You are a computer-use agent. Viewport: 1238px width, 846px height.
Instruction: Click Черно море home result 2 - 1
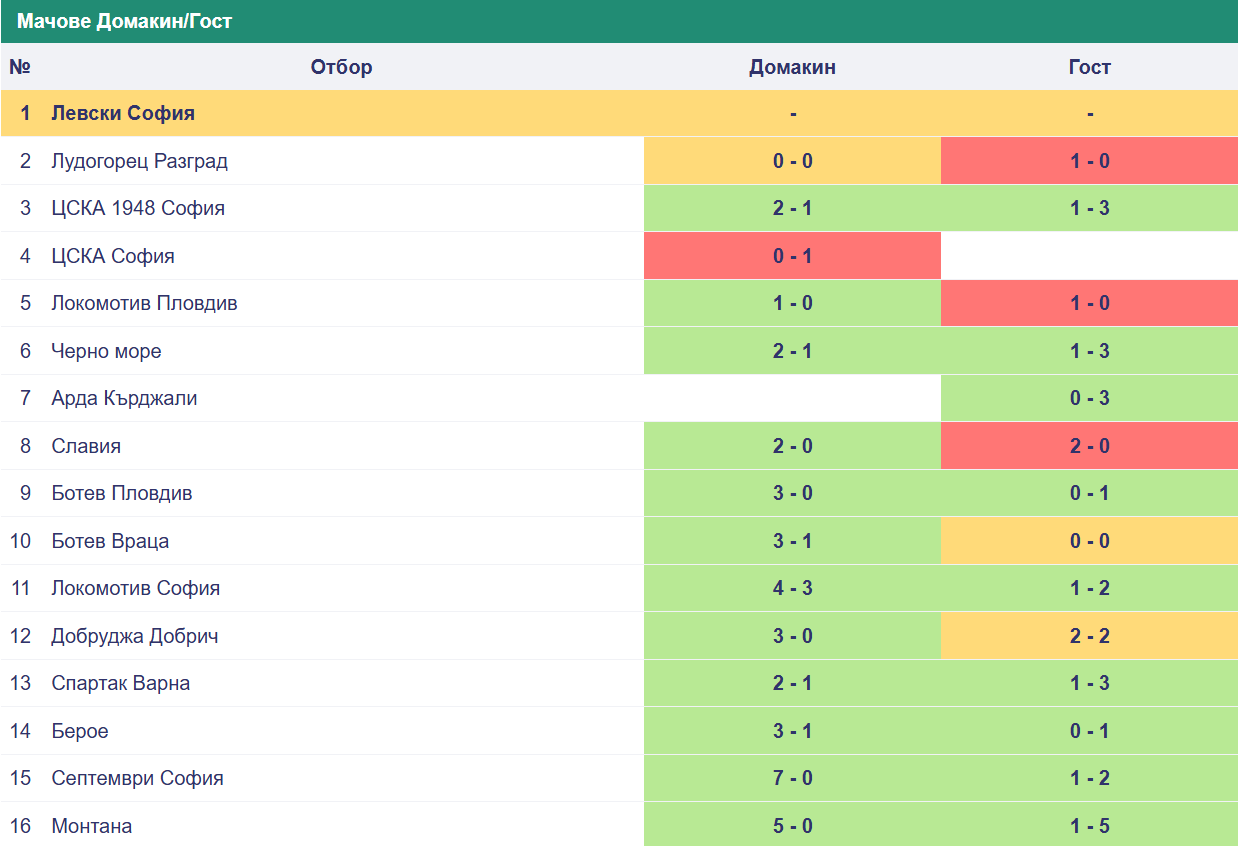792,351
